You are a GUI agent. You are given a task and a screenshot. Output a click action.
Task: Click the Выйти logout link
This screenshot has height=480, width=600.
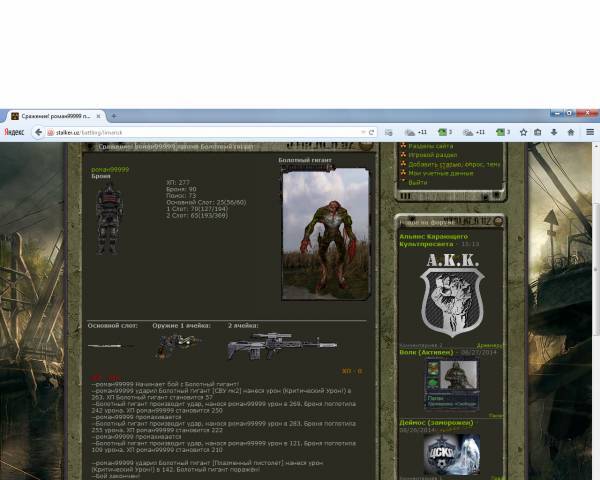[417, 183]
